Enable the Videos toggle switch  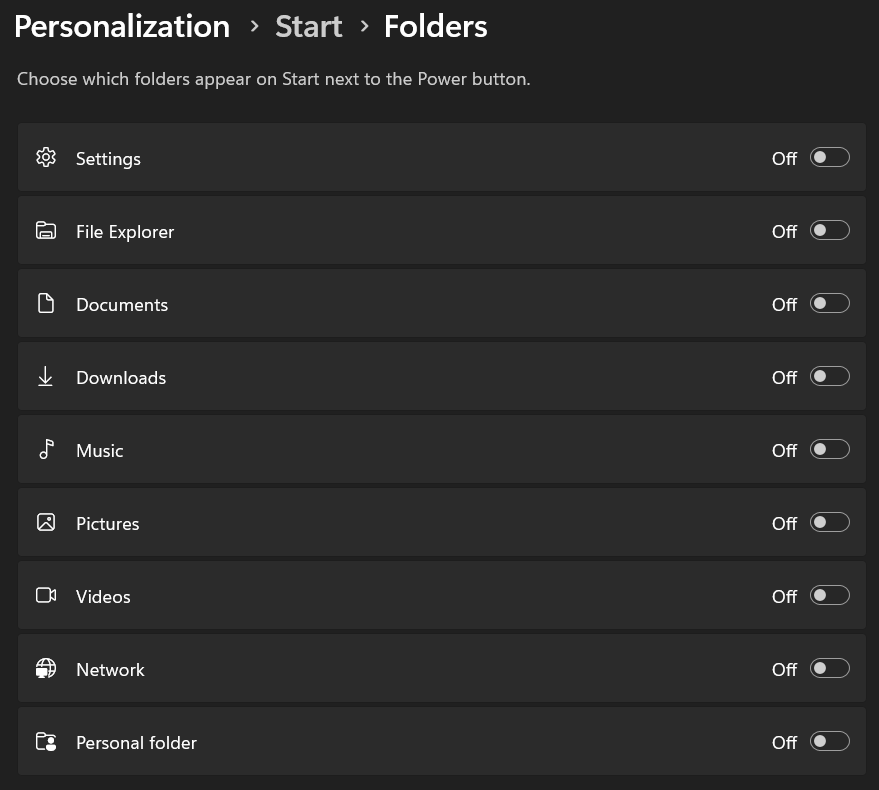coord(829,596)
